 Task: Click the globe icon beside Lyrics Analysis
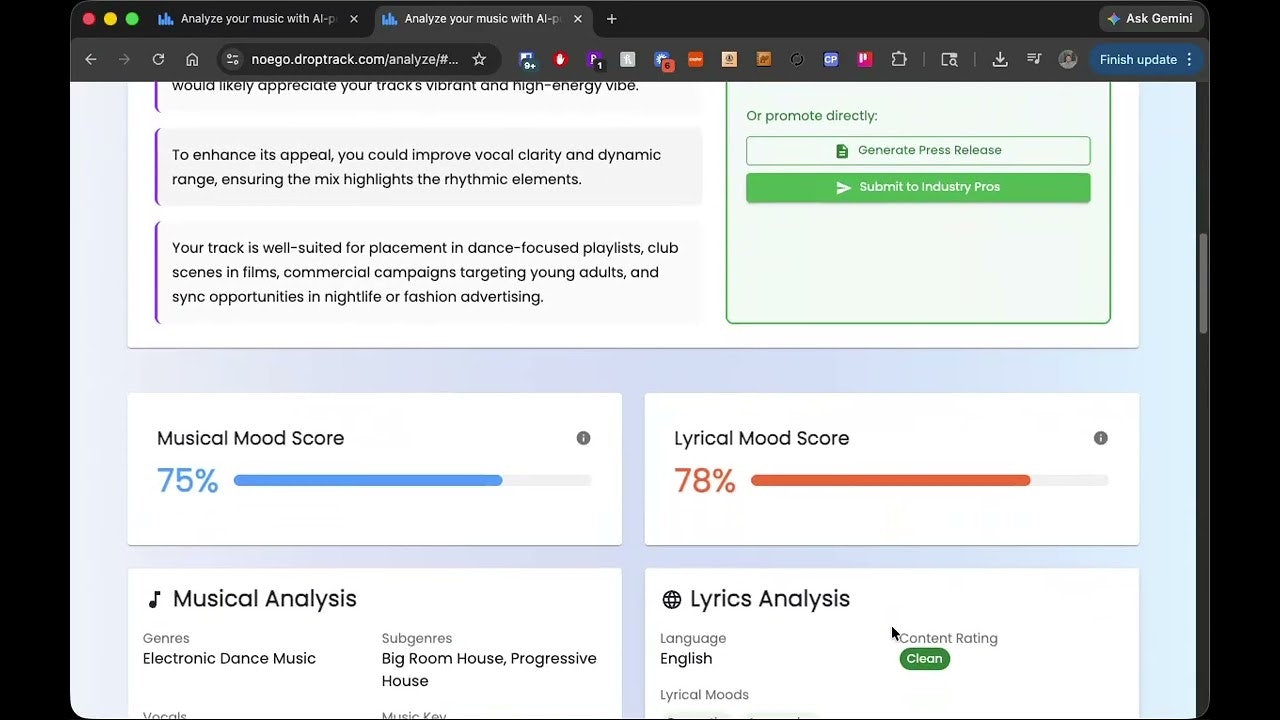670,599
